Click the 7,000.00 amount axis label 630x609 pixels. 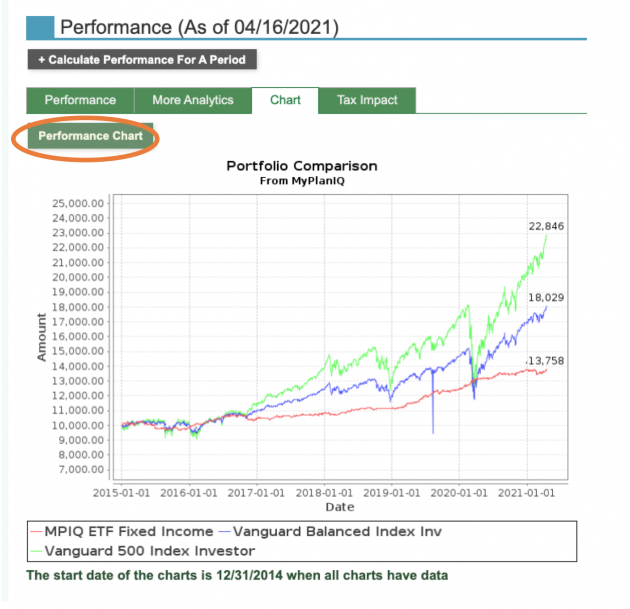coord(81,469)
